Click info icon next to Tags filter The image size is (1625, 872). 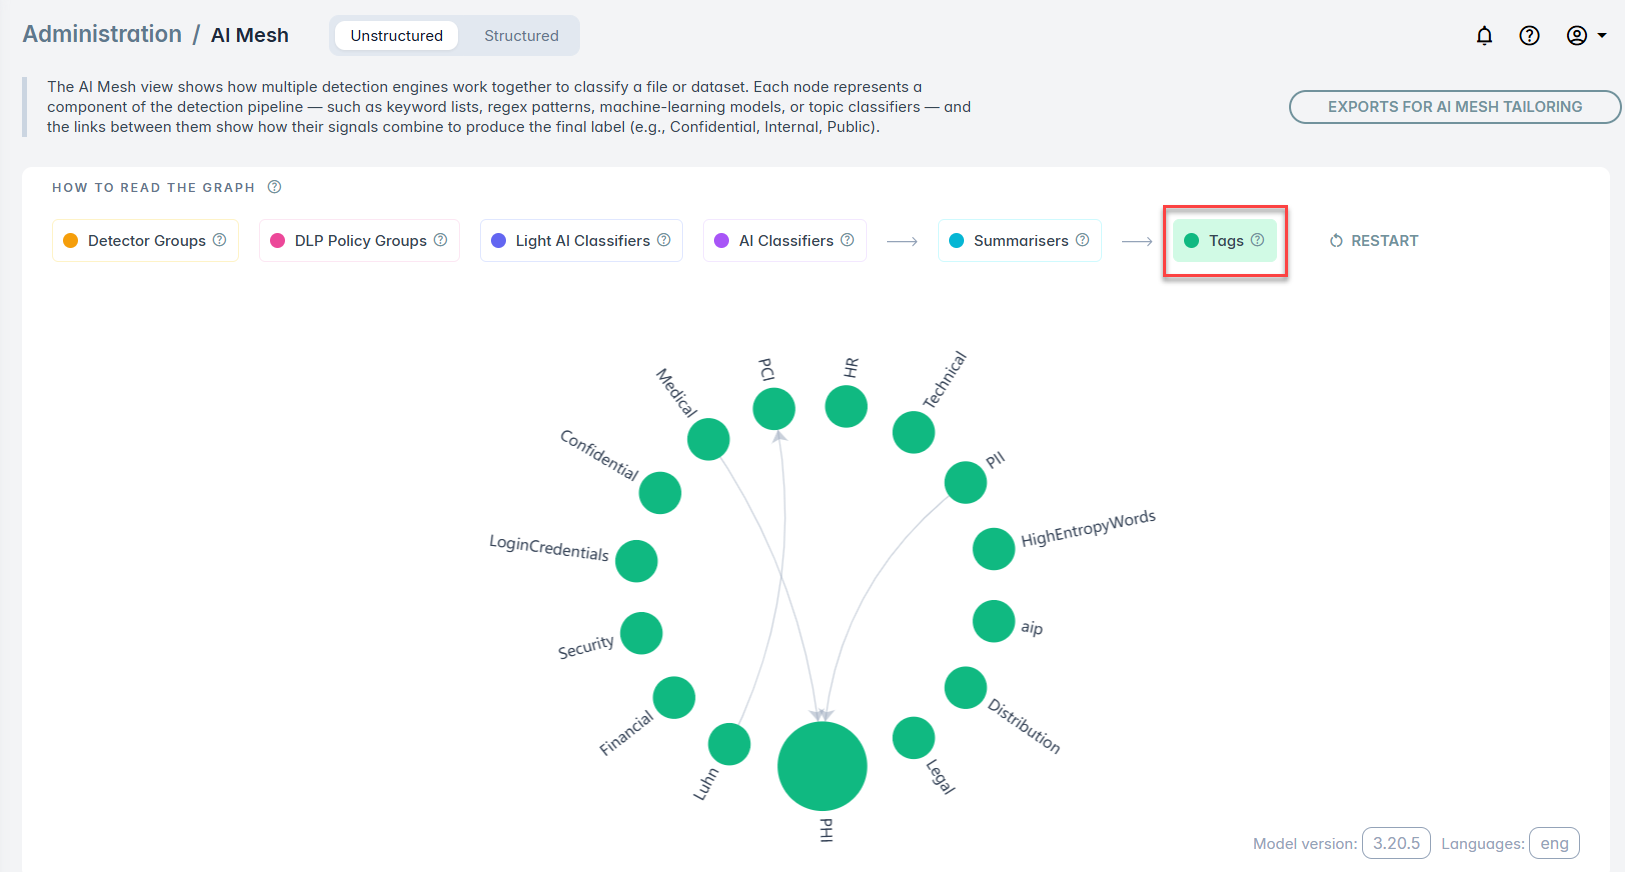(1258, 240)
